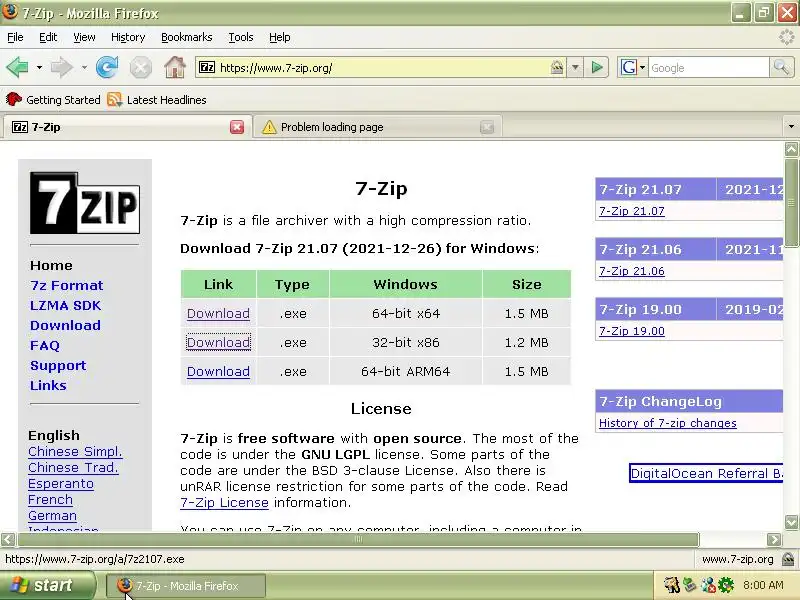Open the View menu

coord(84,37)
